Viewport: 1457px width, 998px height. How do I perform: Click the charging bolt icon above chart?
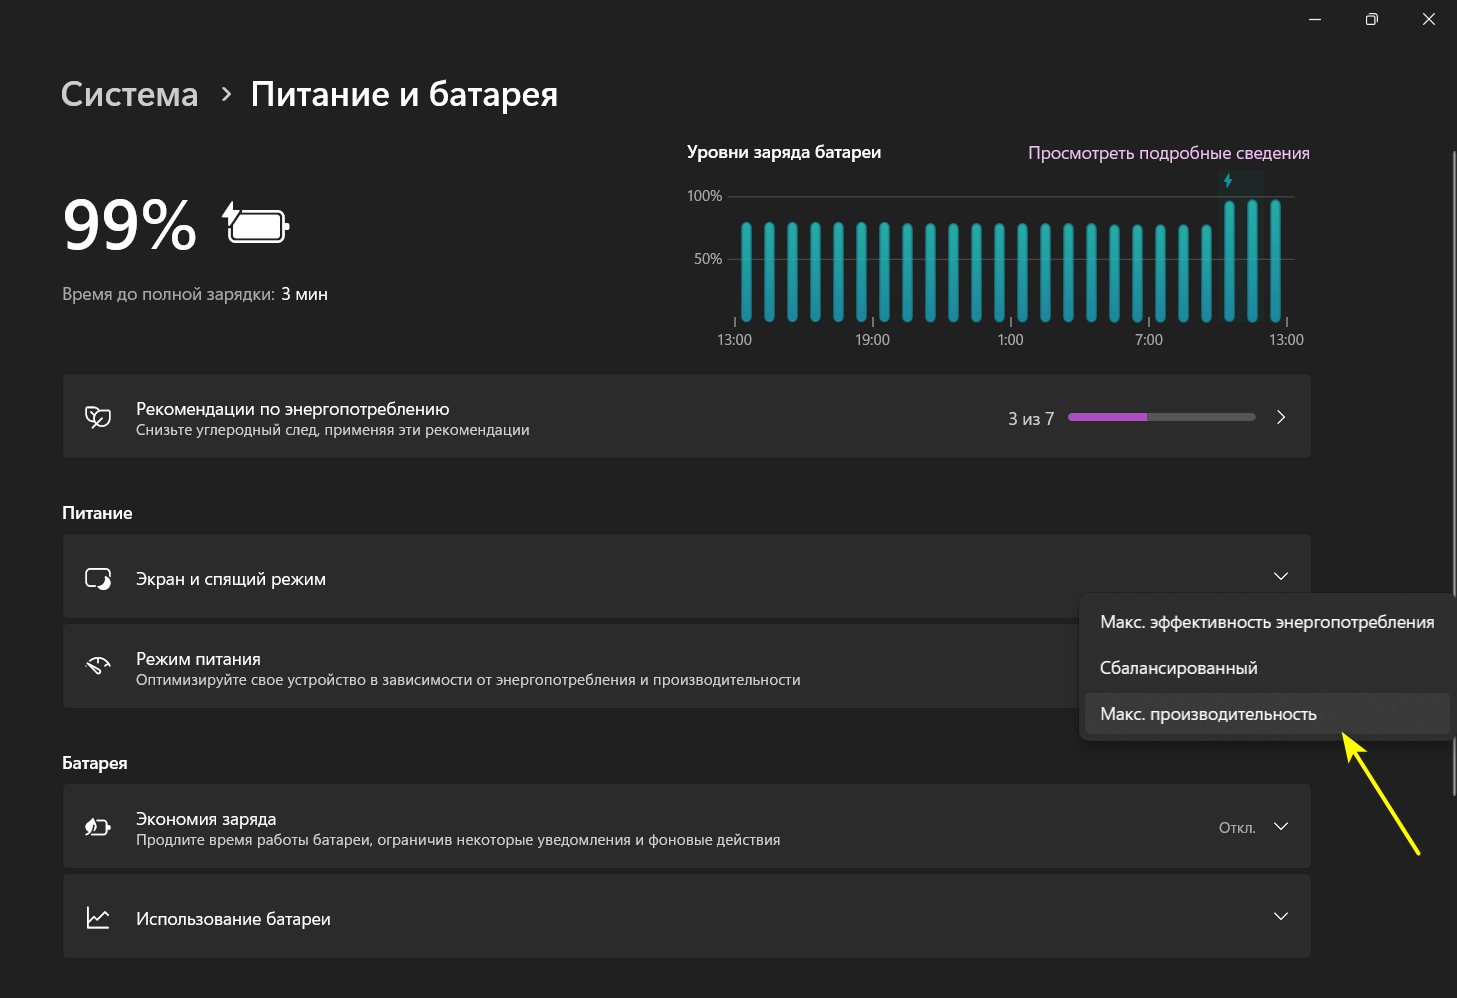coord(1228,181)
